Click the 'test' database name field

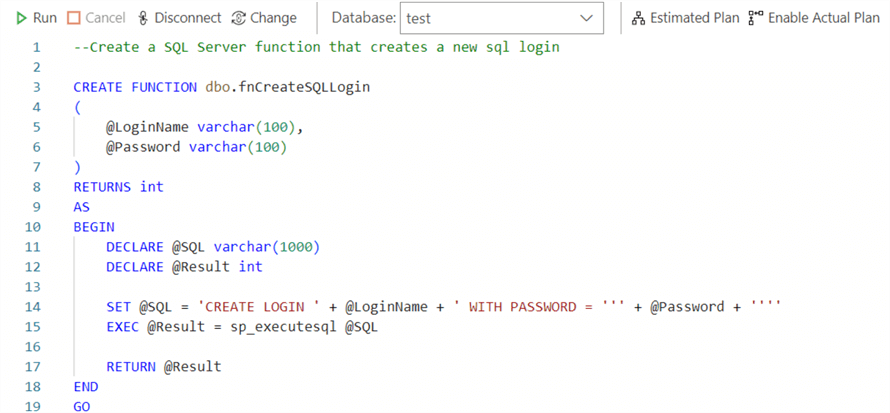pyautogui.click(x=480, y=18)
